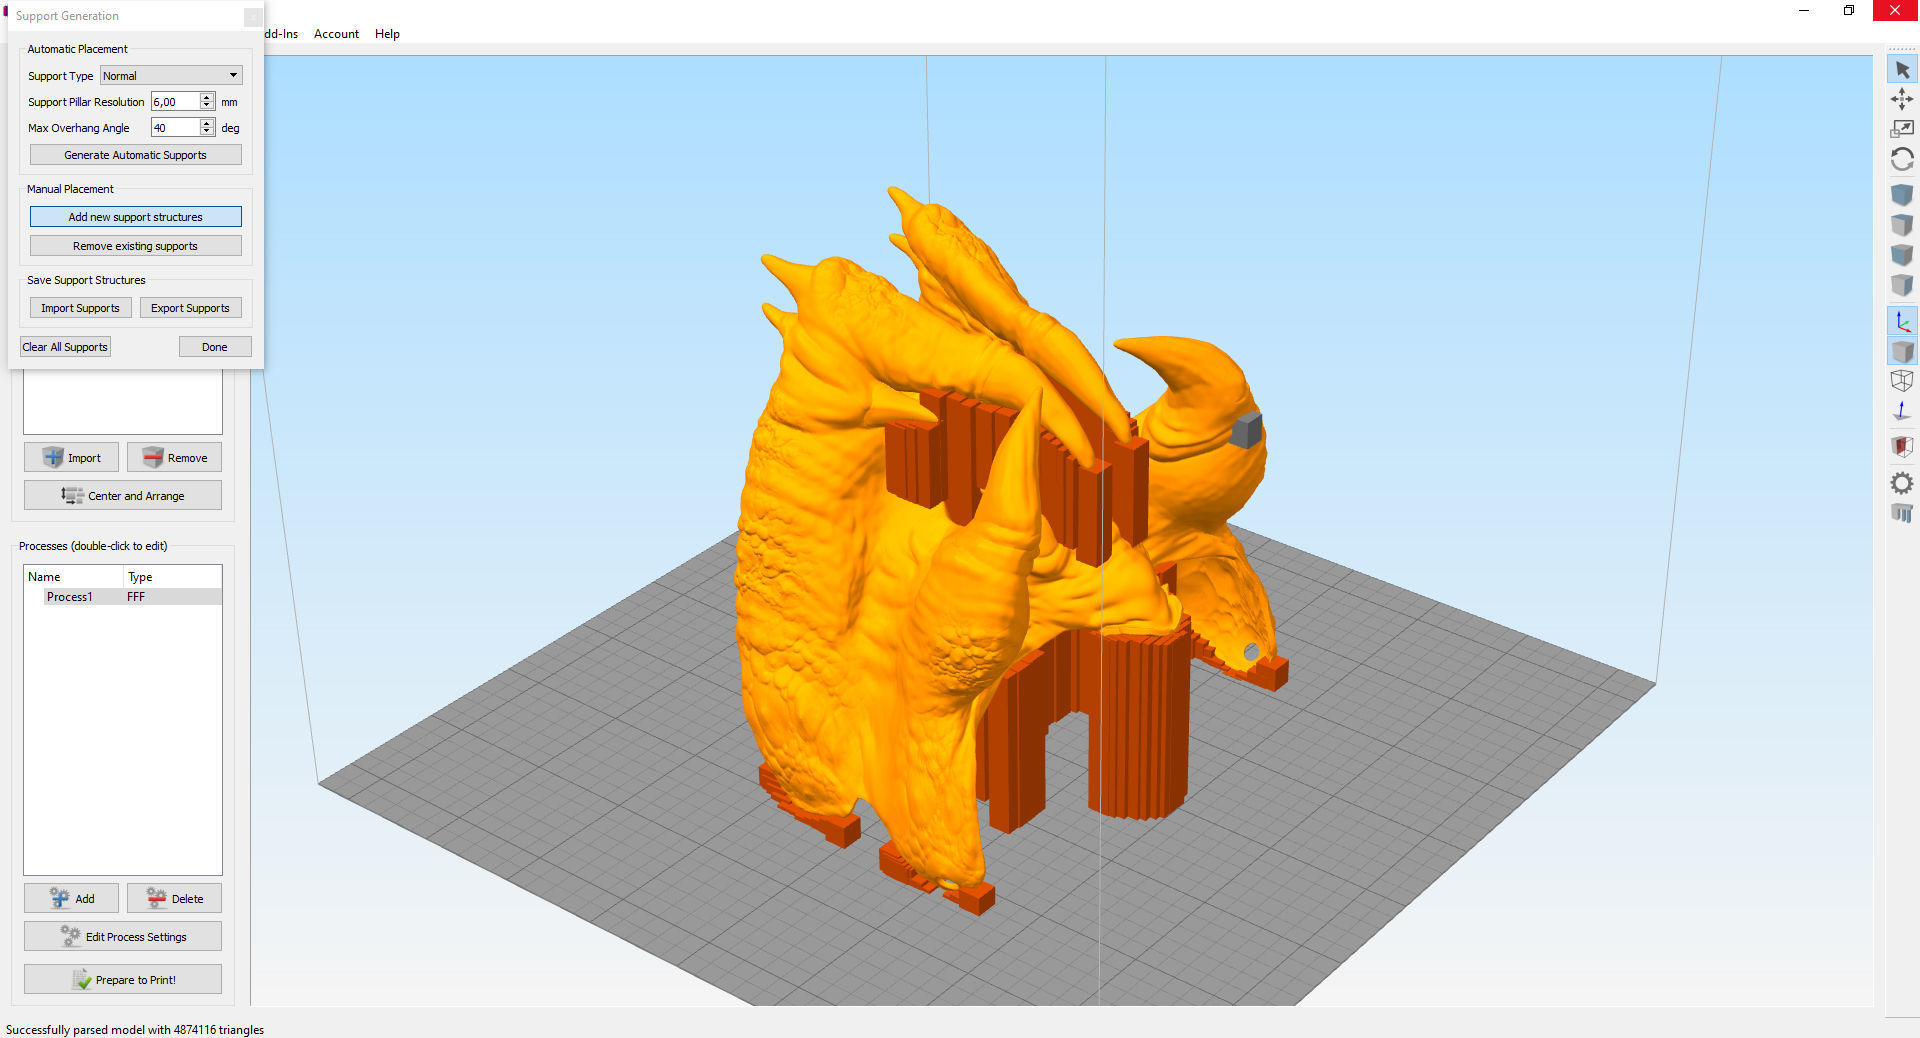Viewport: 1920px width, 1038px height.
Task: Click the Import model button
Action: point(71,457)
